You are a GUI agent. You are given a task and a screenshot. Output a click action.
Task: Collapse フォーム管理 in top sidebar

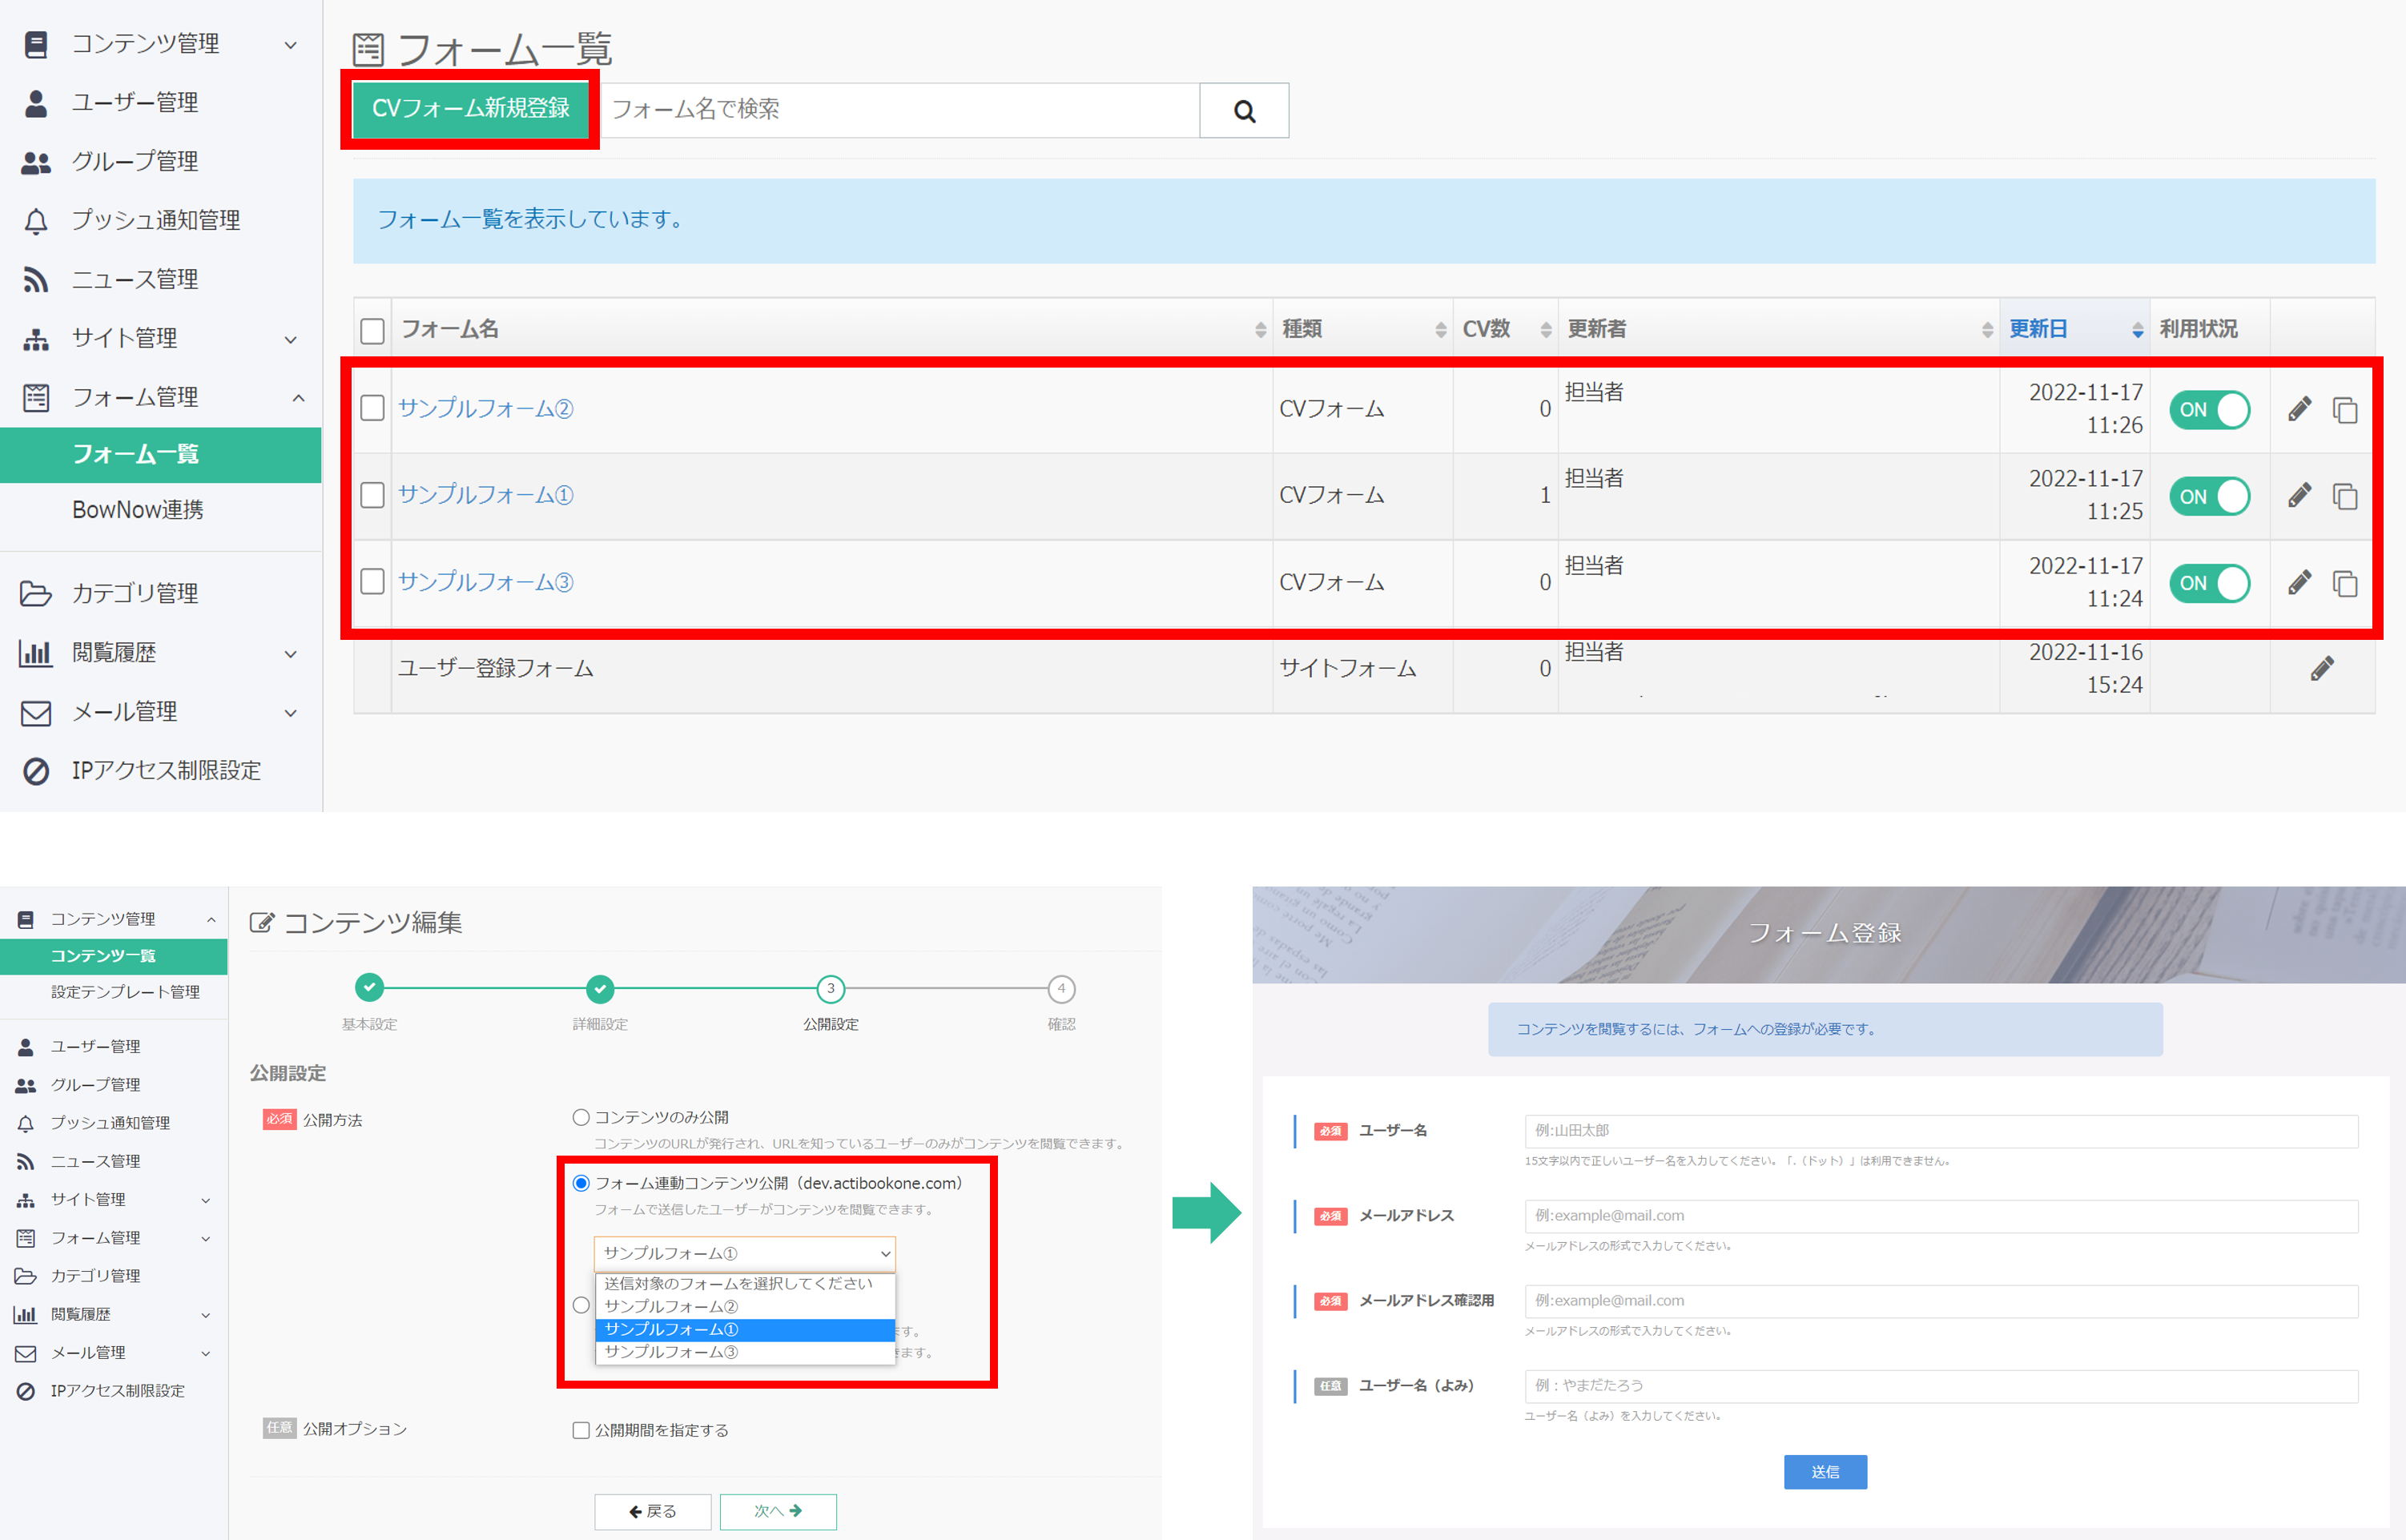tap(160, 398)
